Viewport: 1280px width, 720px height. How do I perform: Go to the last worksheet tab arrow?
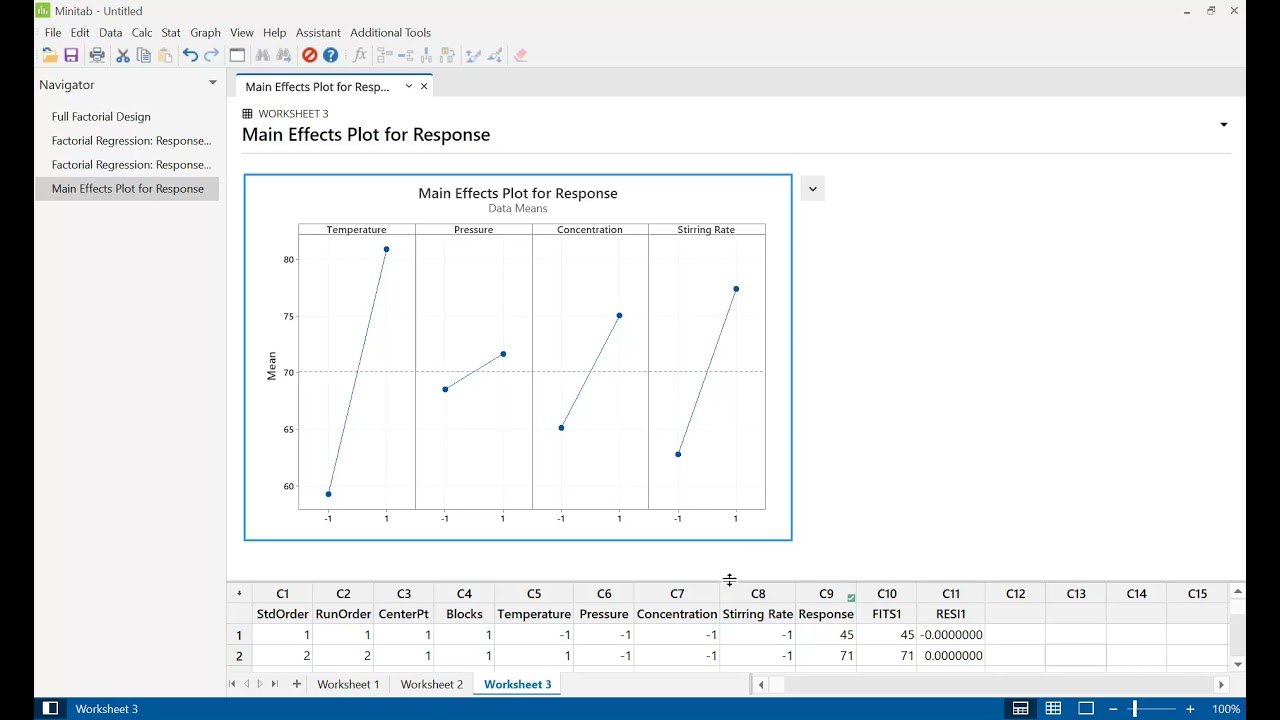tap(275, 684)
